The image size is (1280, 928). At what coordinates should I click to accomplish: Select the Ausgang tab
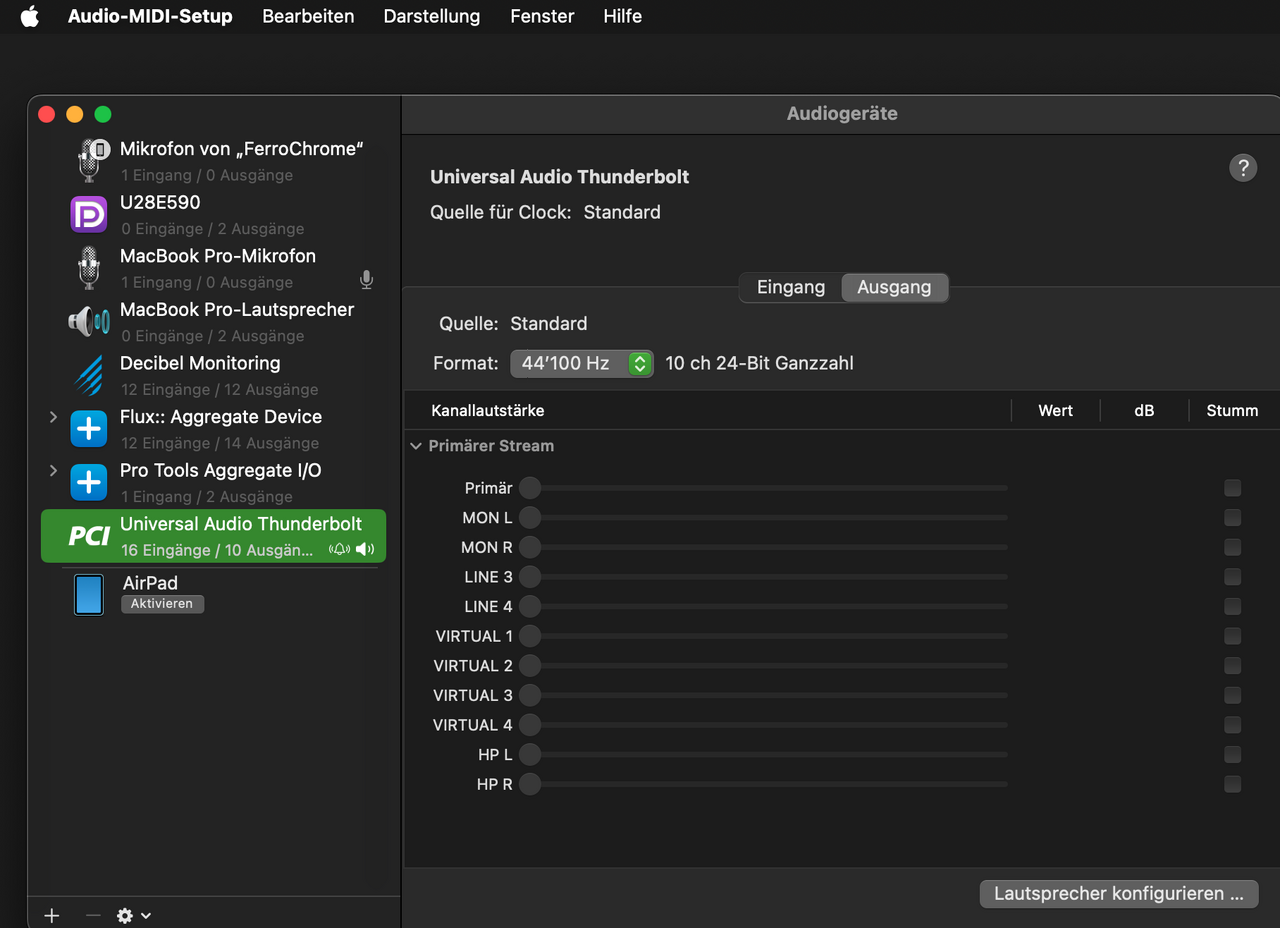click(894, 287)
